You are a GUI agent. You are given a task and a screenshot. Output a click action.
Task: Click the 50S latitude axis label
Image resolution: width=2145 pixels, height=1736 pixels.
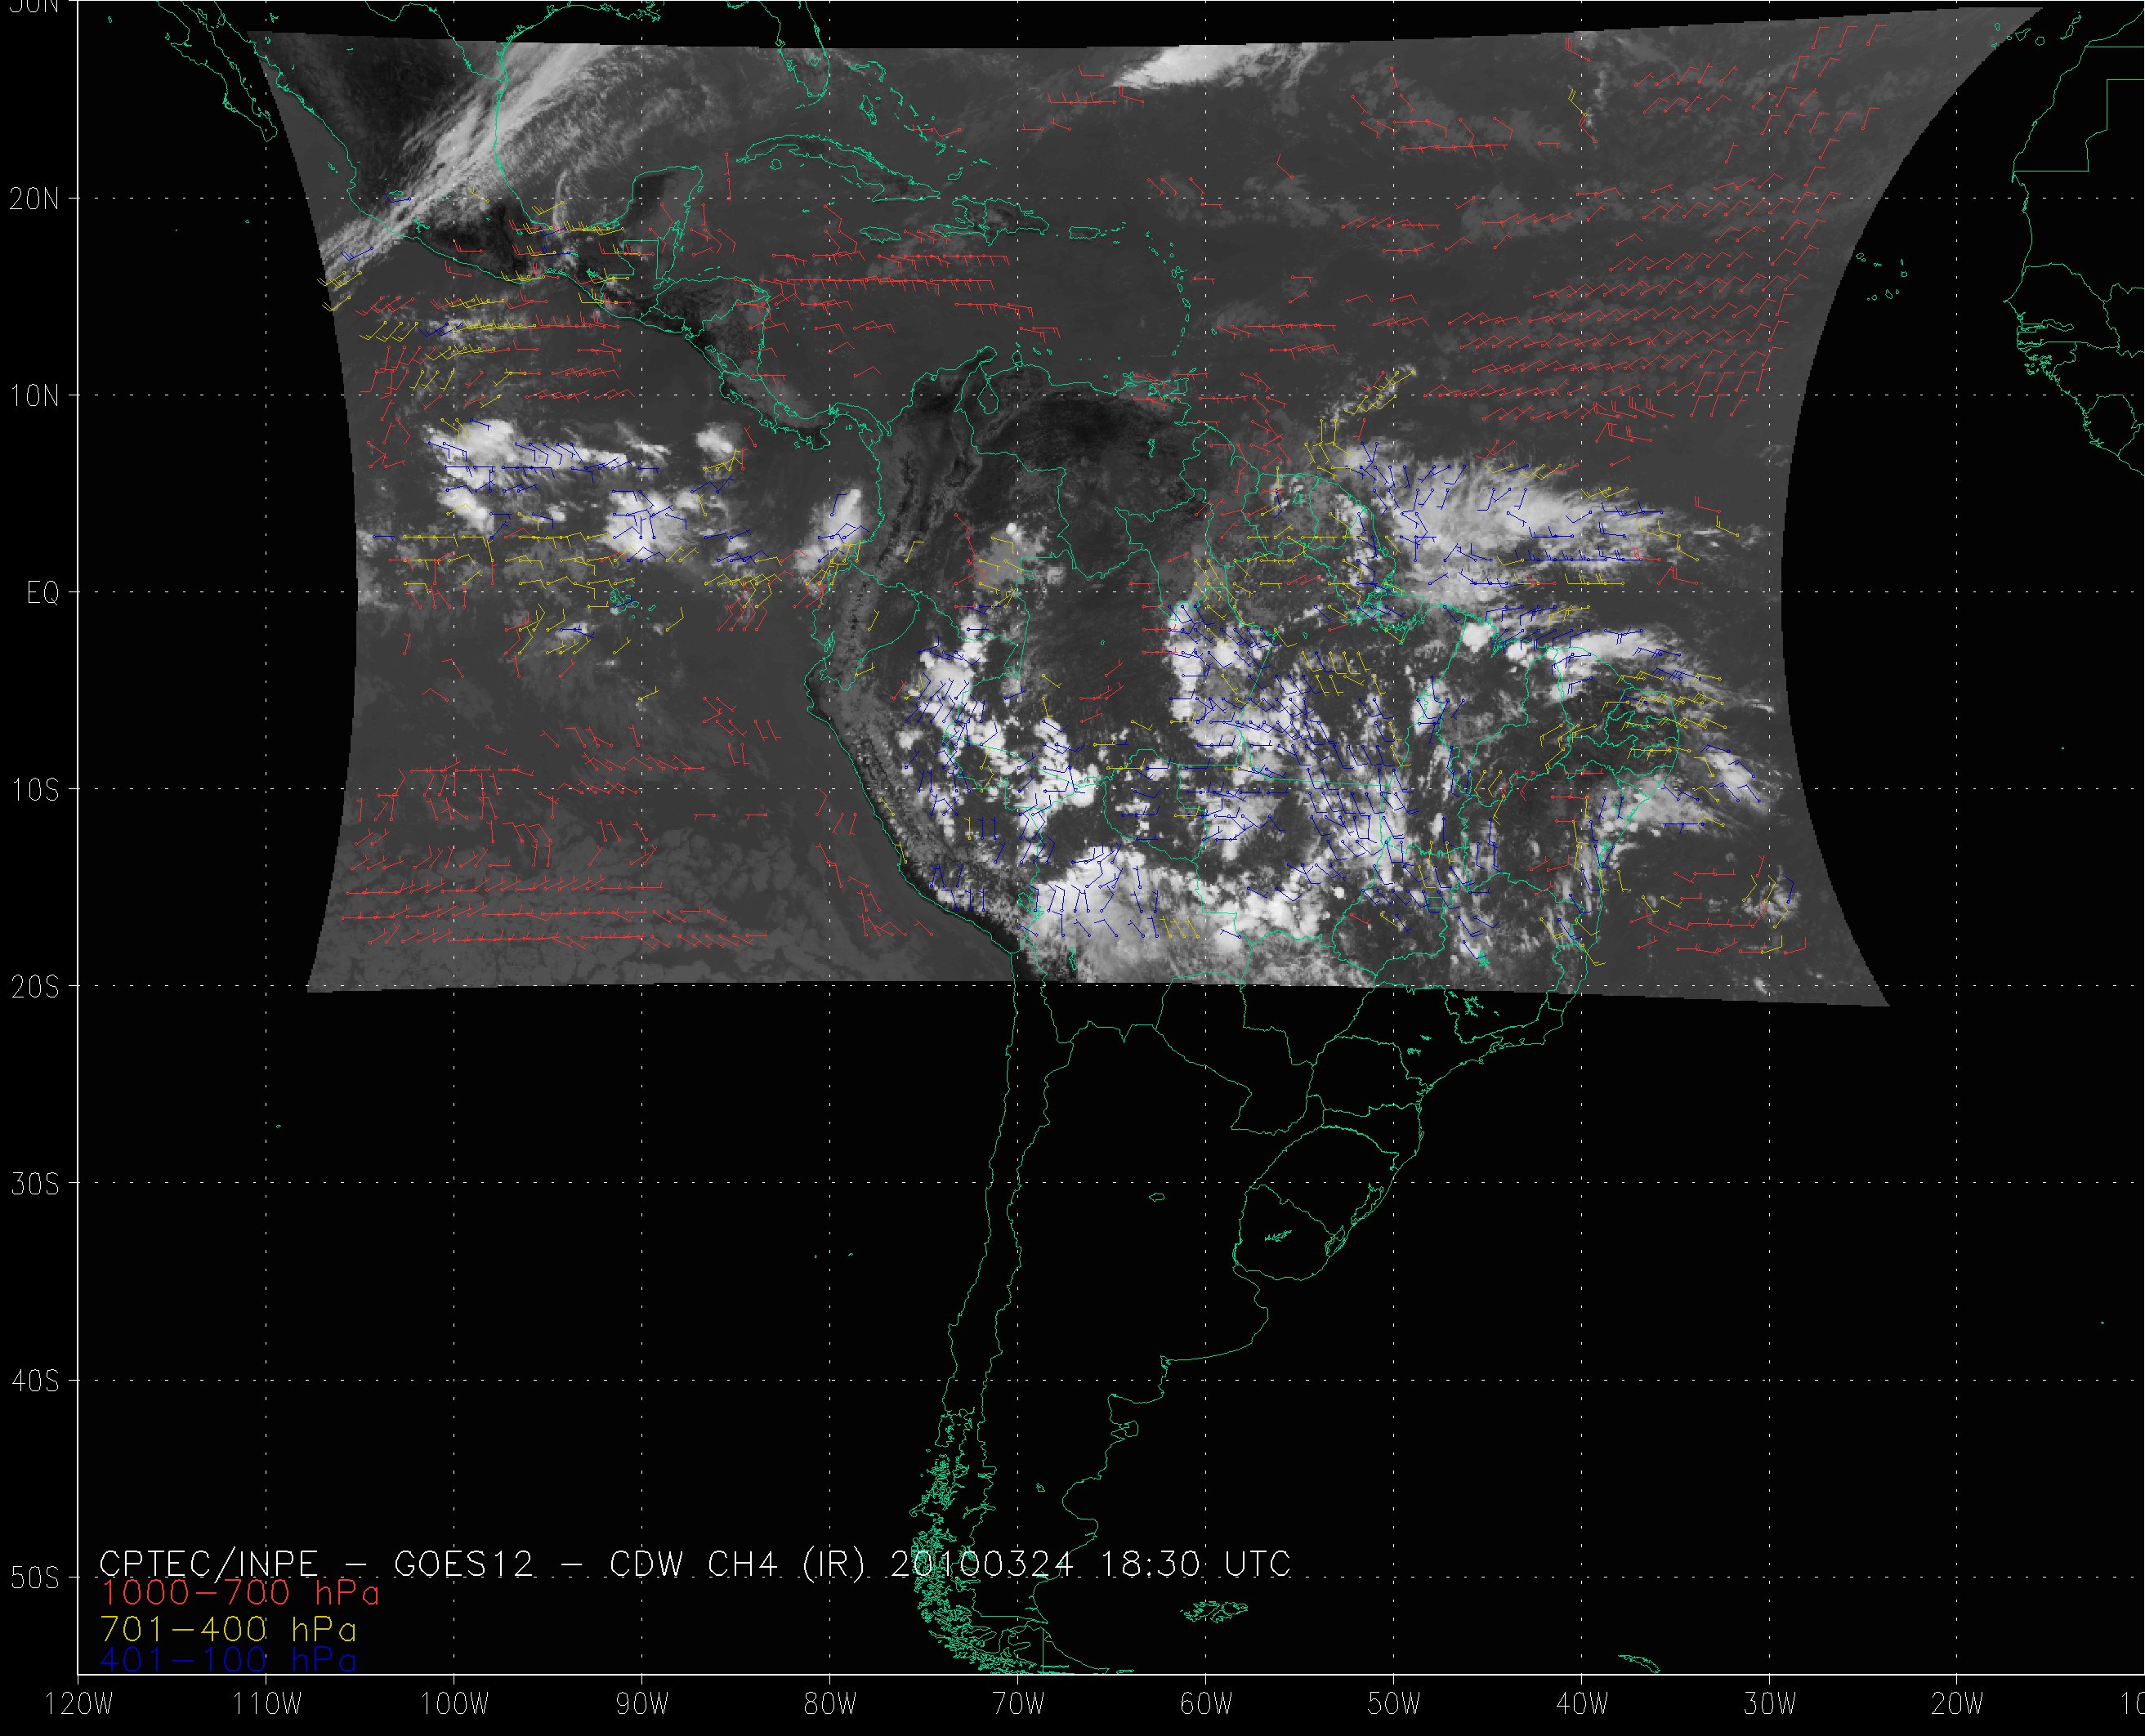click(x=34, y=1578)
